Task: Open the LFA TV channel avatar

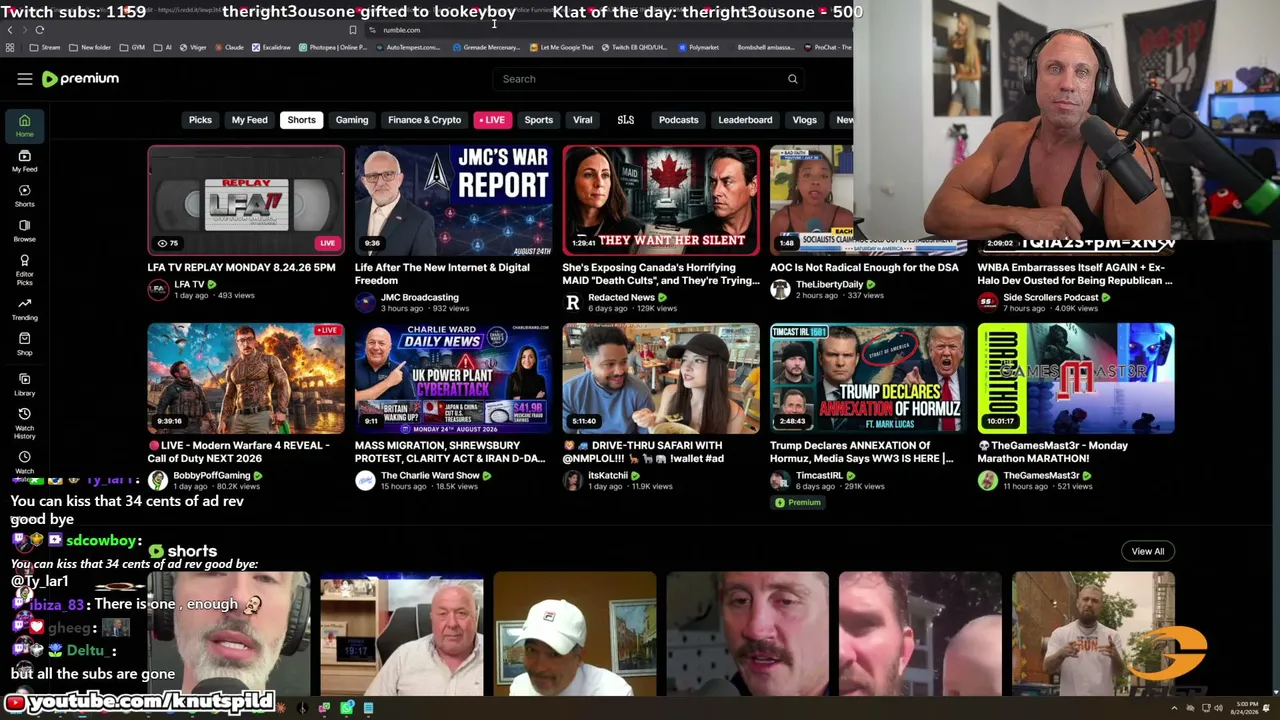Action: tap(158, 290)
